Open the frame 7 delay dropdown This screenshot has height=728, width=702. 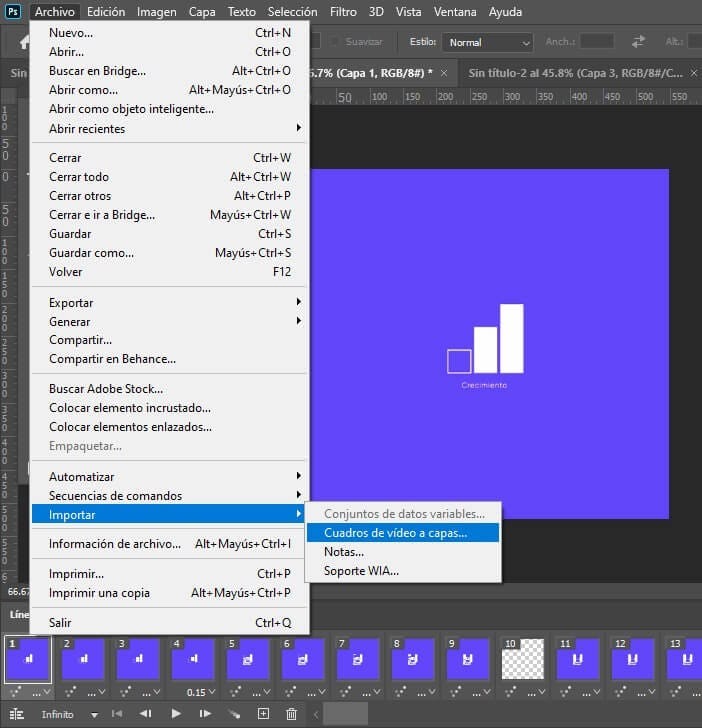click(x=371, y=692)
